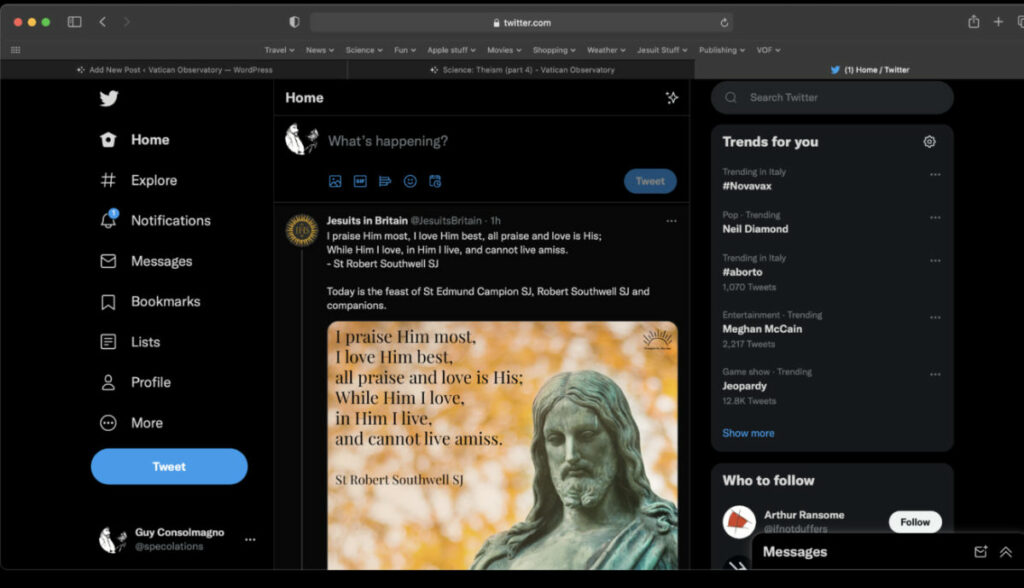Click the composer Tweet button
This screenshot has width=1024, height=588.
point(650,182)
